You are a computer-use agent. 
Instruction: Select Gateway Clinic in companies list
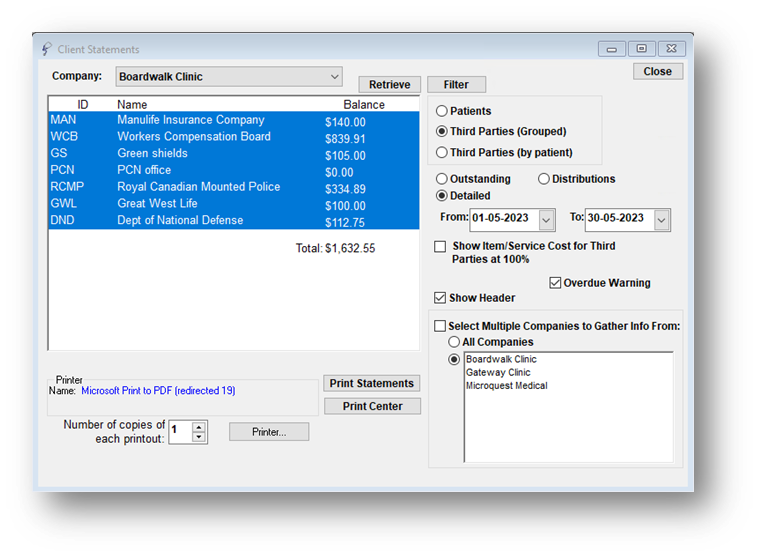point(498,372)
